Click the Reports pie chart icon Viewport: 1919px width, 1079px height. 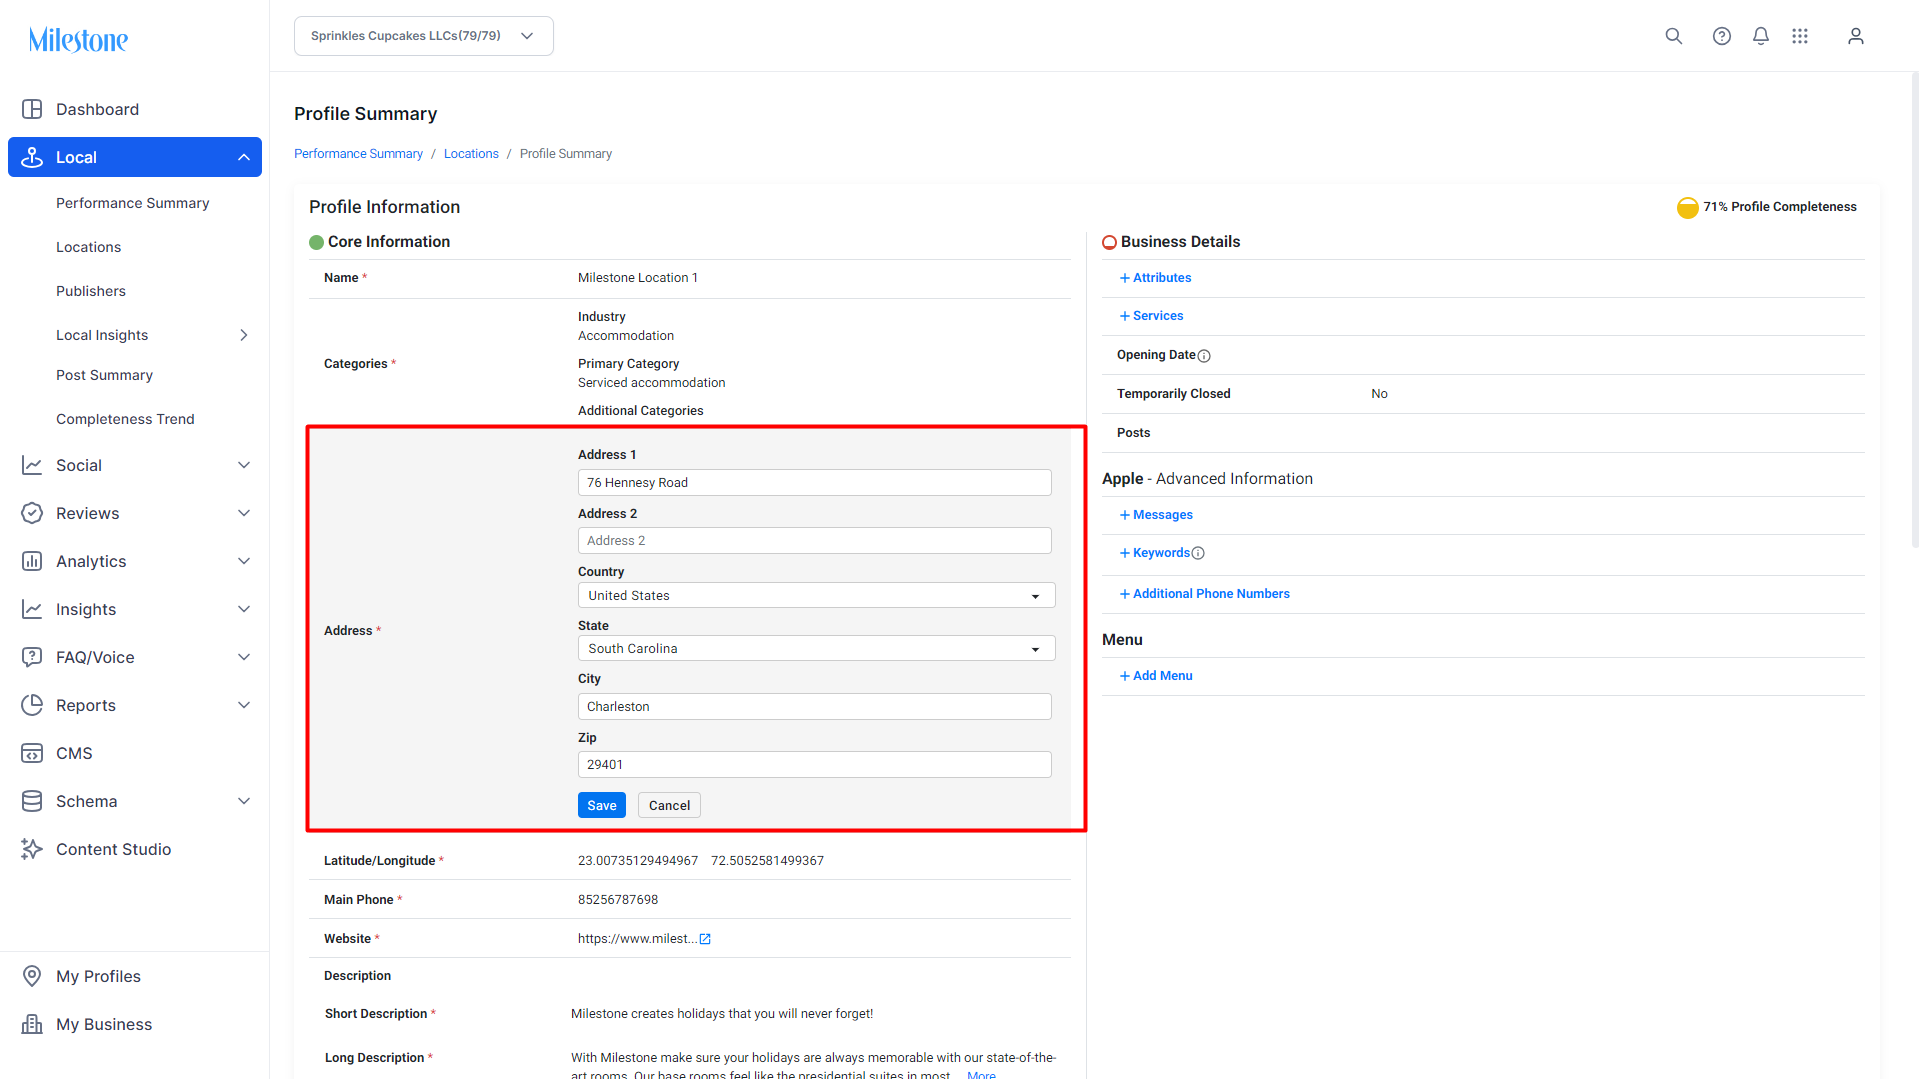click(x=32, y=705)
